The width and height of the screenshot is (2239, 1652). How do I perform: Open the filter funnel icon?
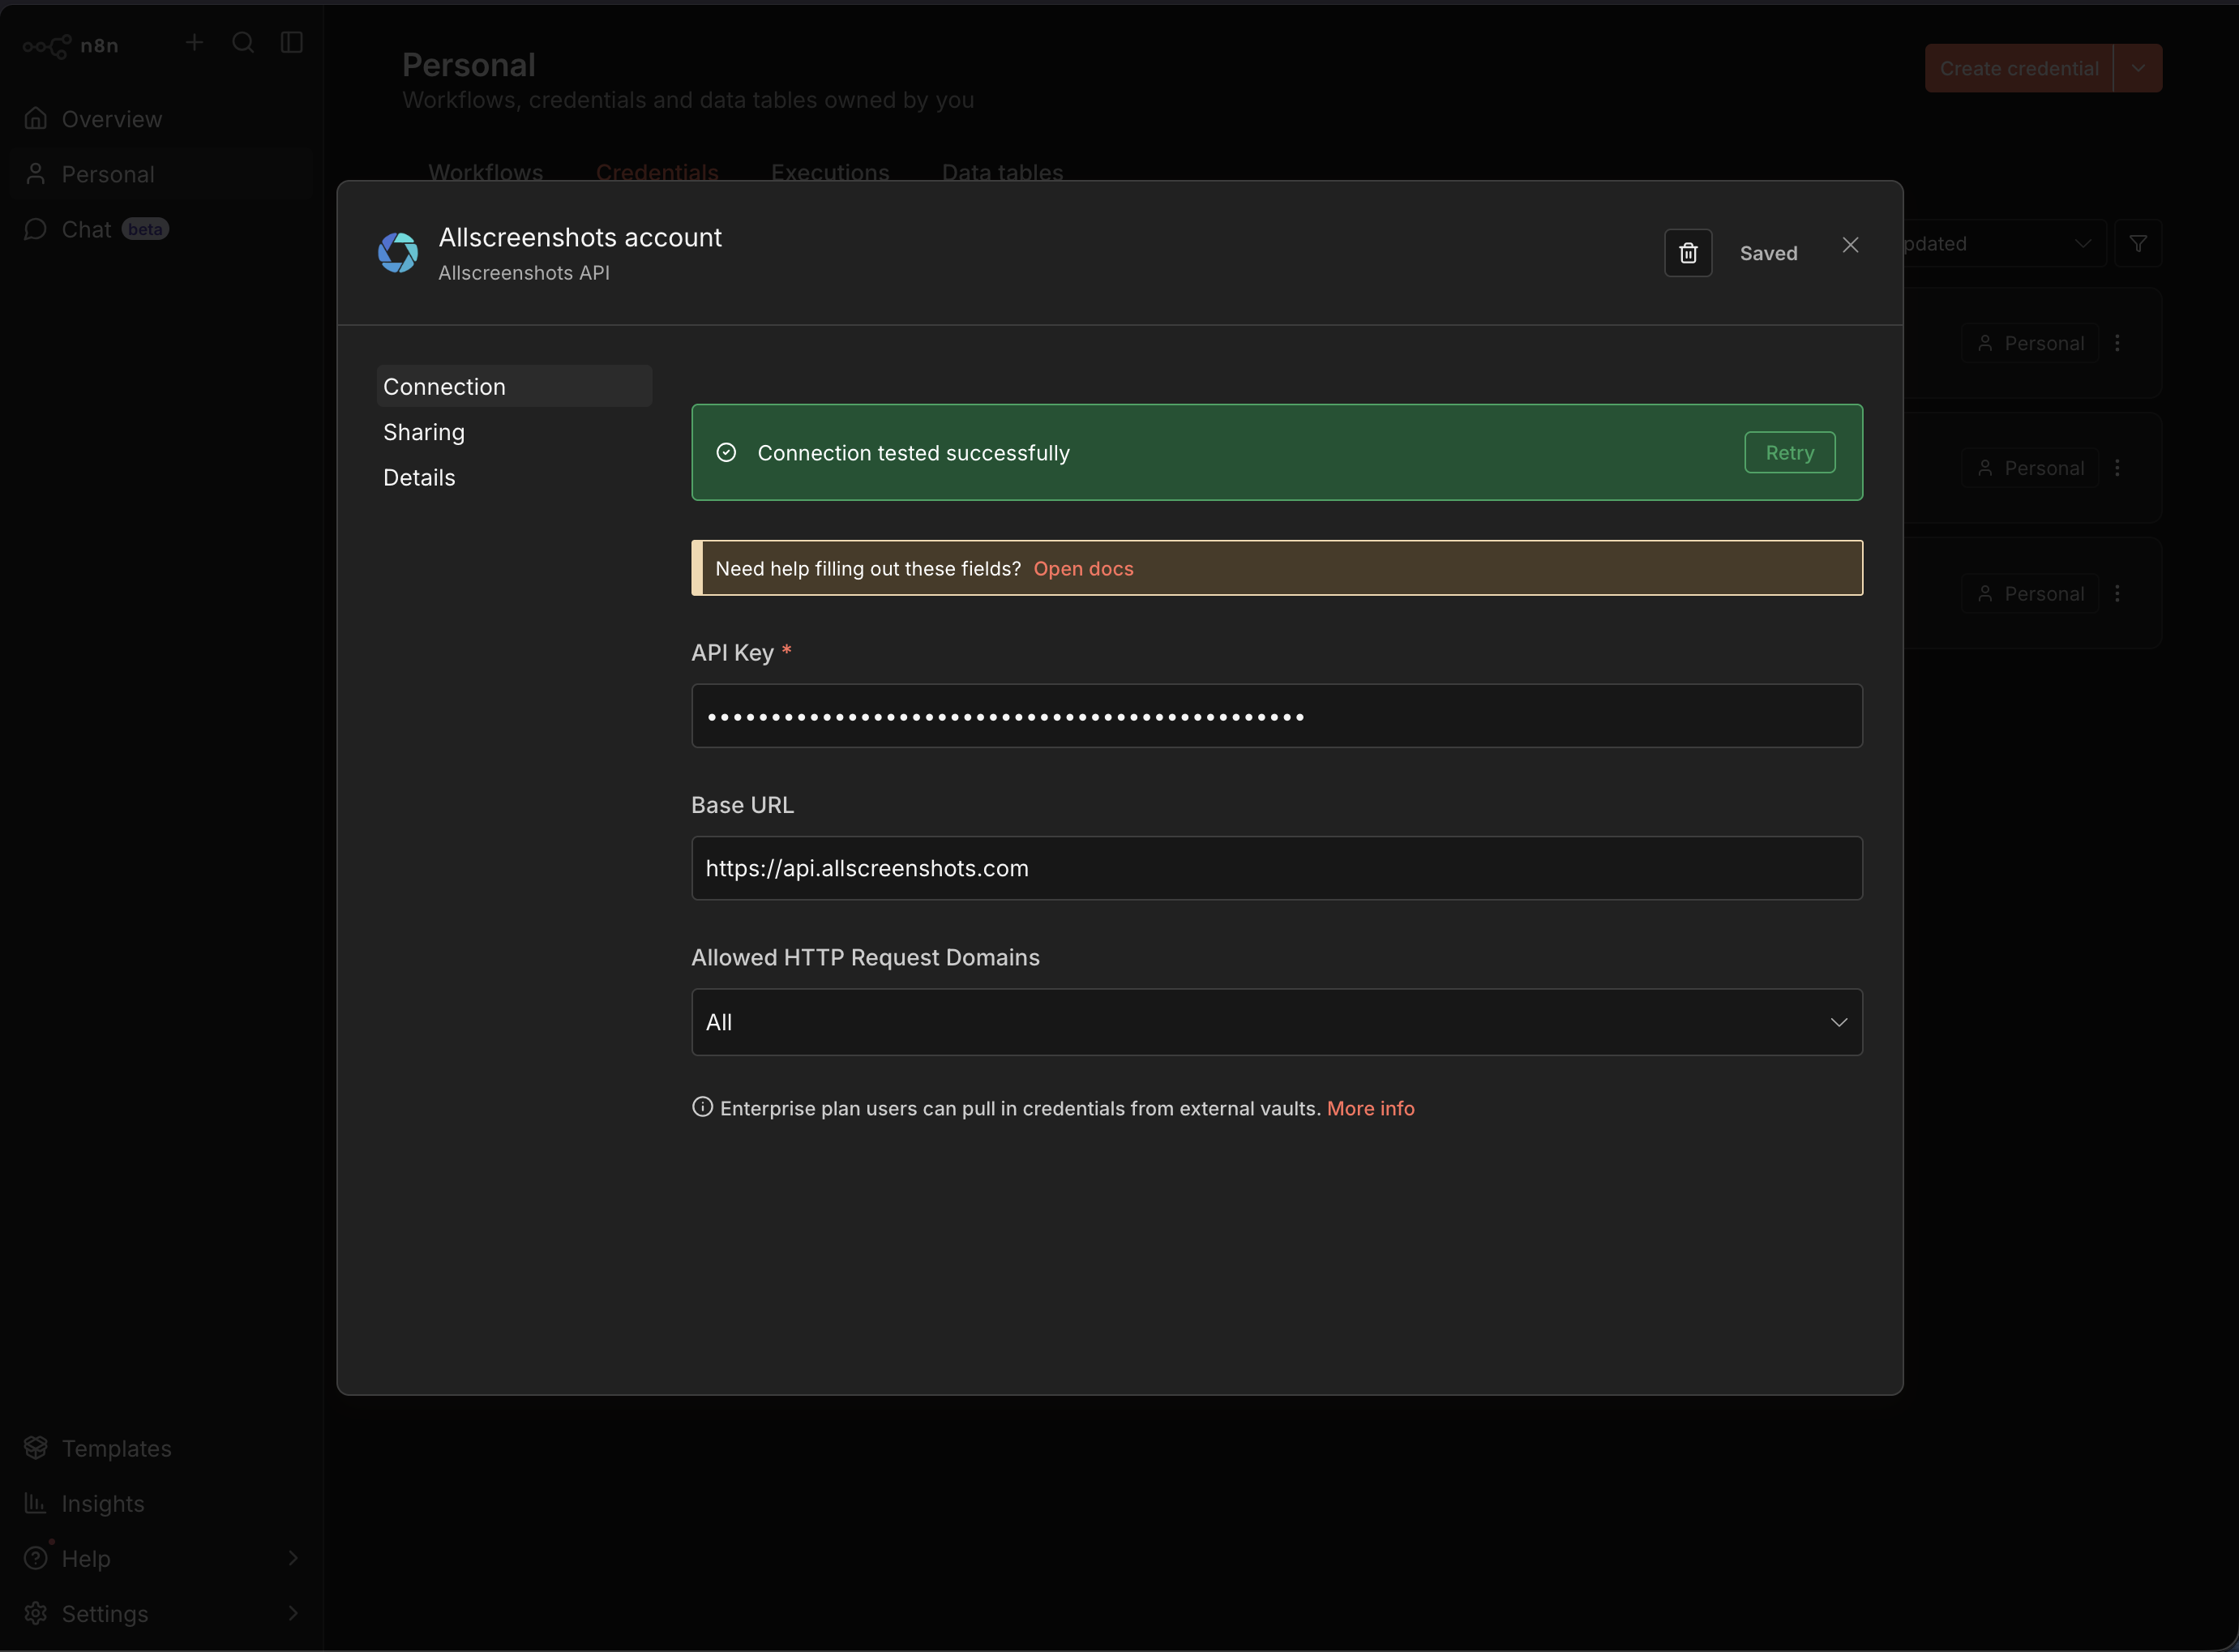click(2138, 244)
